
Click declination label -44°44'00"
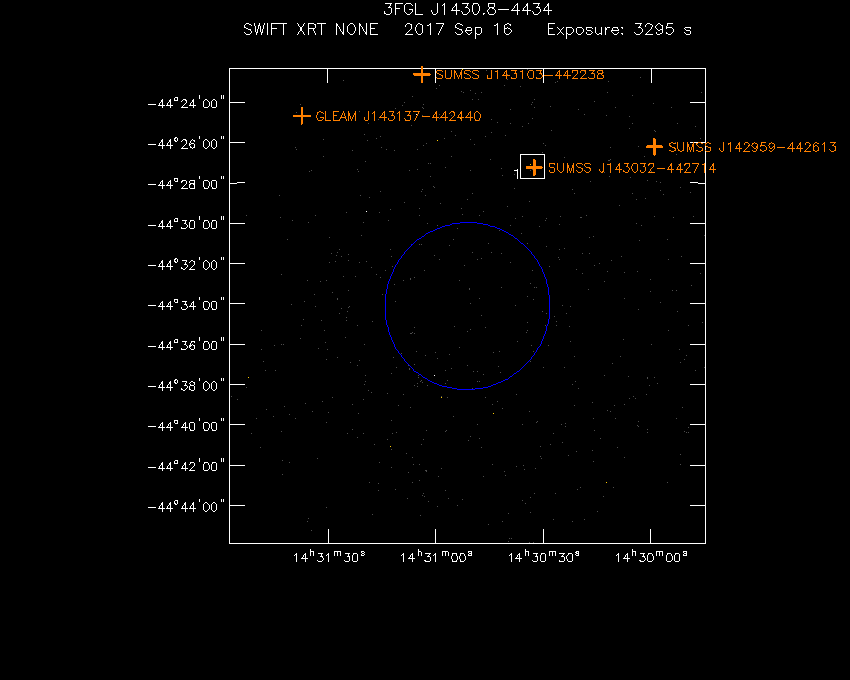[186, 506]
